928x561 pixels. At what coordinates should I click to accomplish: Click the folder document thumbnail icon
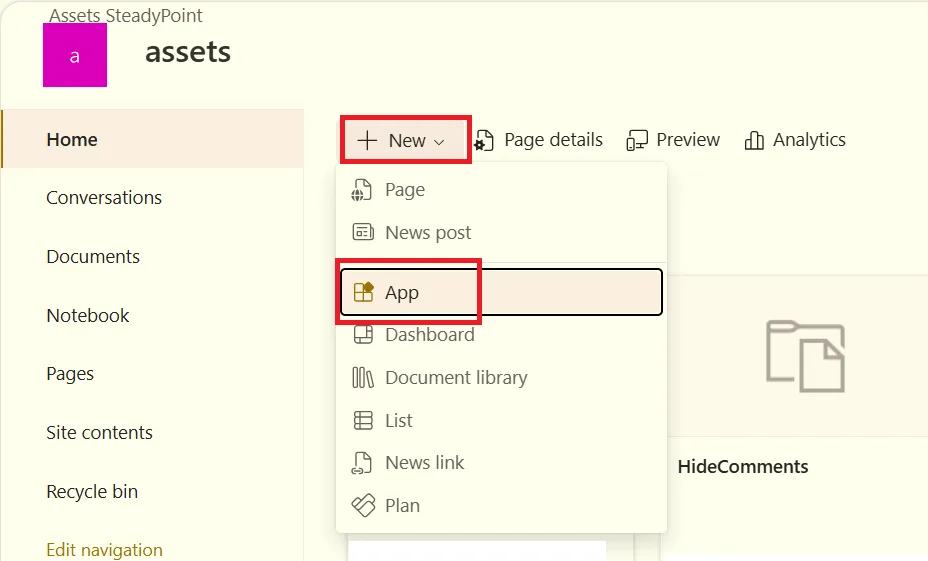(805, 356)
